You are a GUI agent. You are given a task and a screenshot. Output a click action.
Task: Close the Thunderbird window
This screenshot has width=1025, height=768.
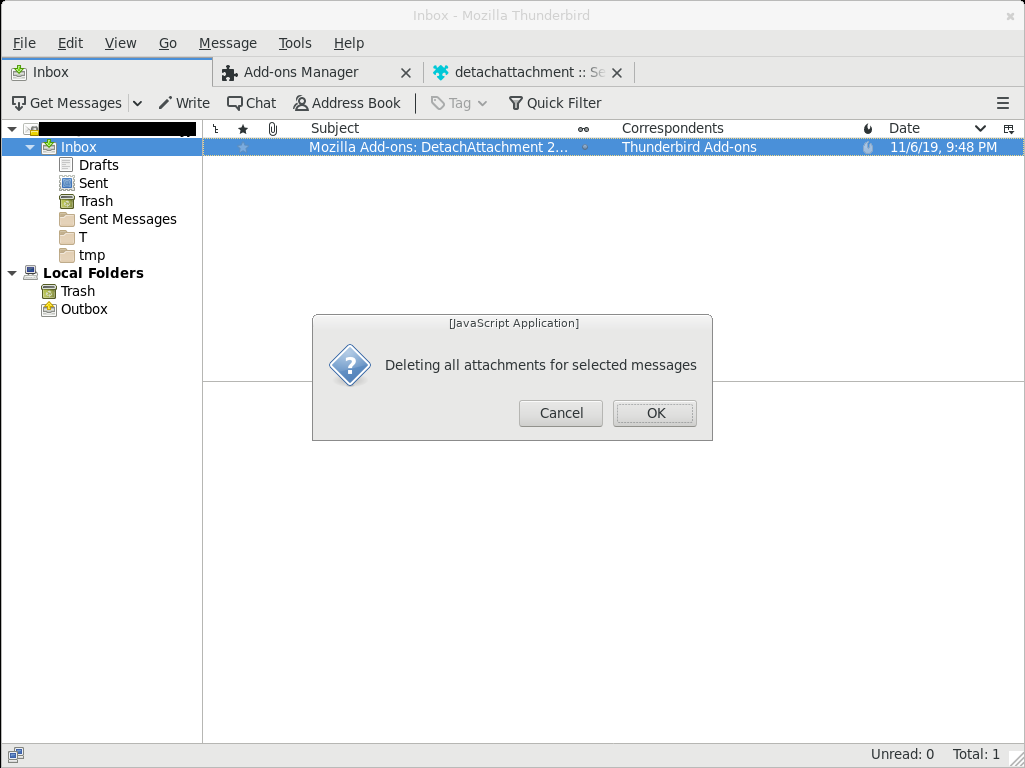[x=1010, y=16]
